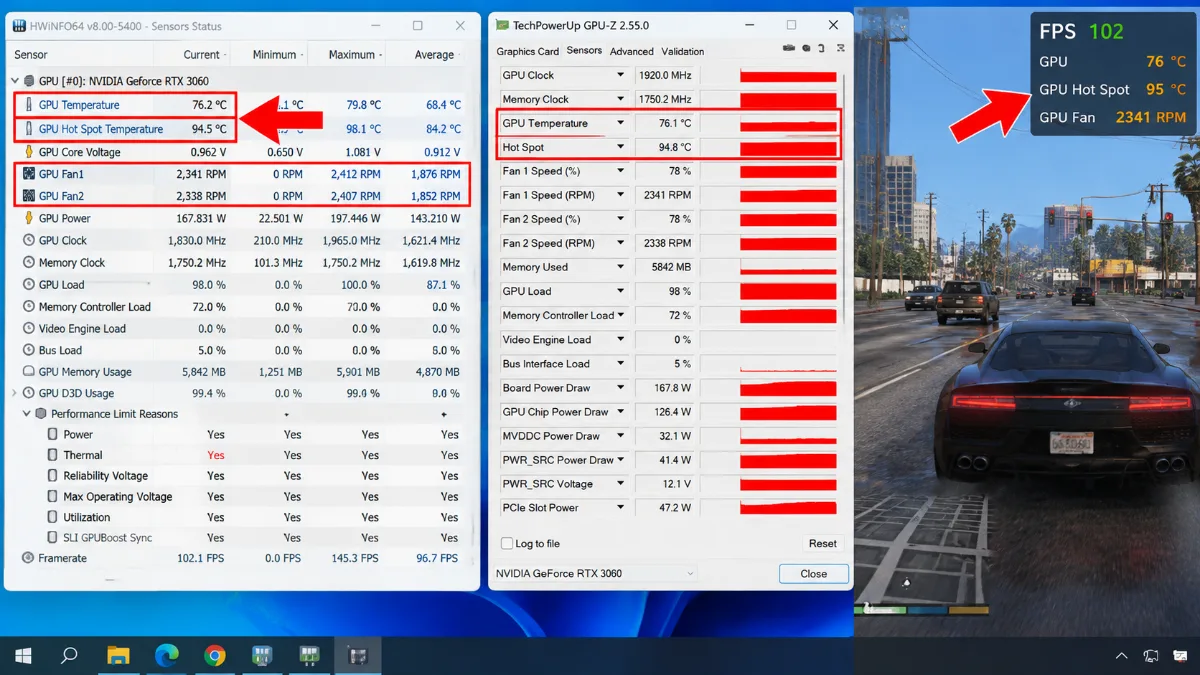Select the Sensors tab in GPU-Z

(x=584, y=51)
